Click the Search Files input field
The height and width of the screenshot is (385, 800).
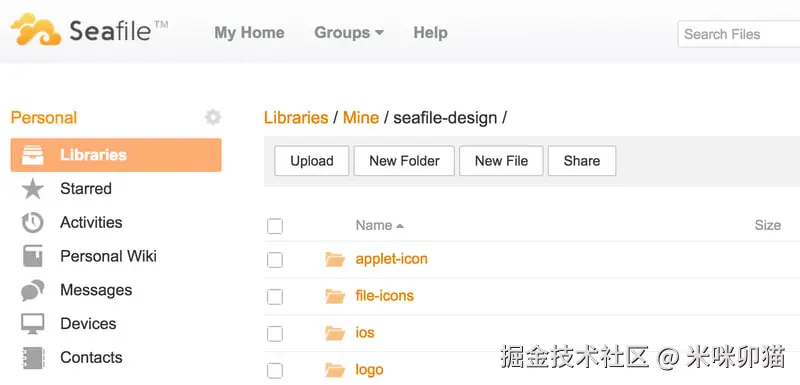[739, 34]
